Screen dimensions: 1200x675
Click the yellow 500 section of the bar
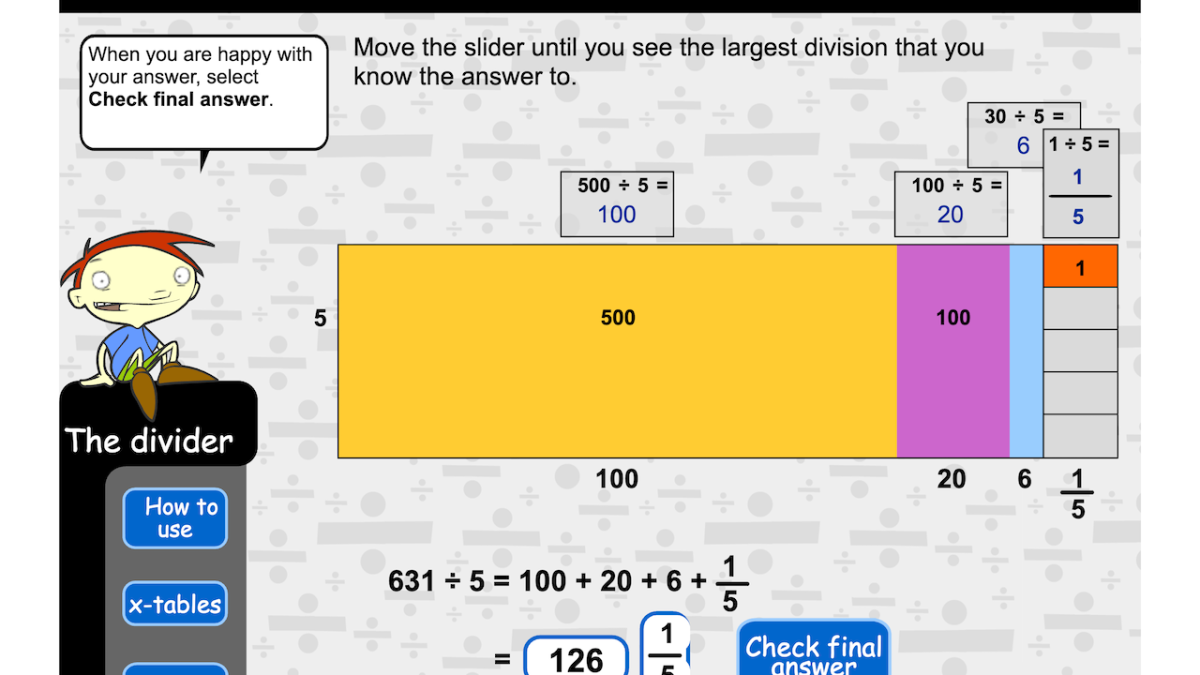click(617, 350)
